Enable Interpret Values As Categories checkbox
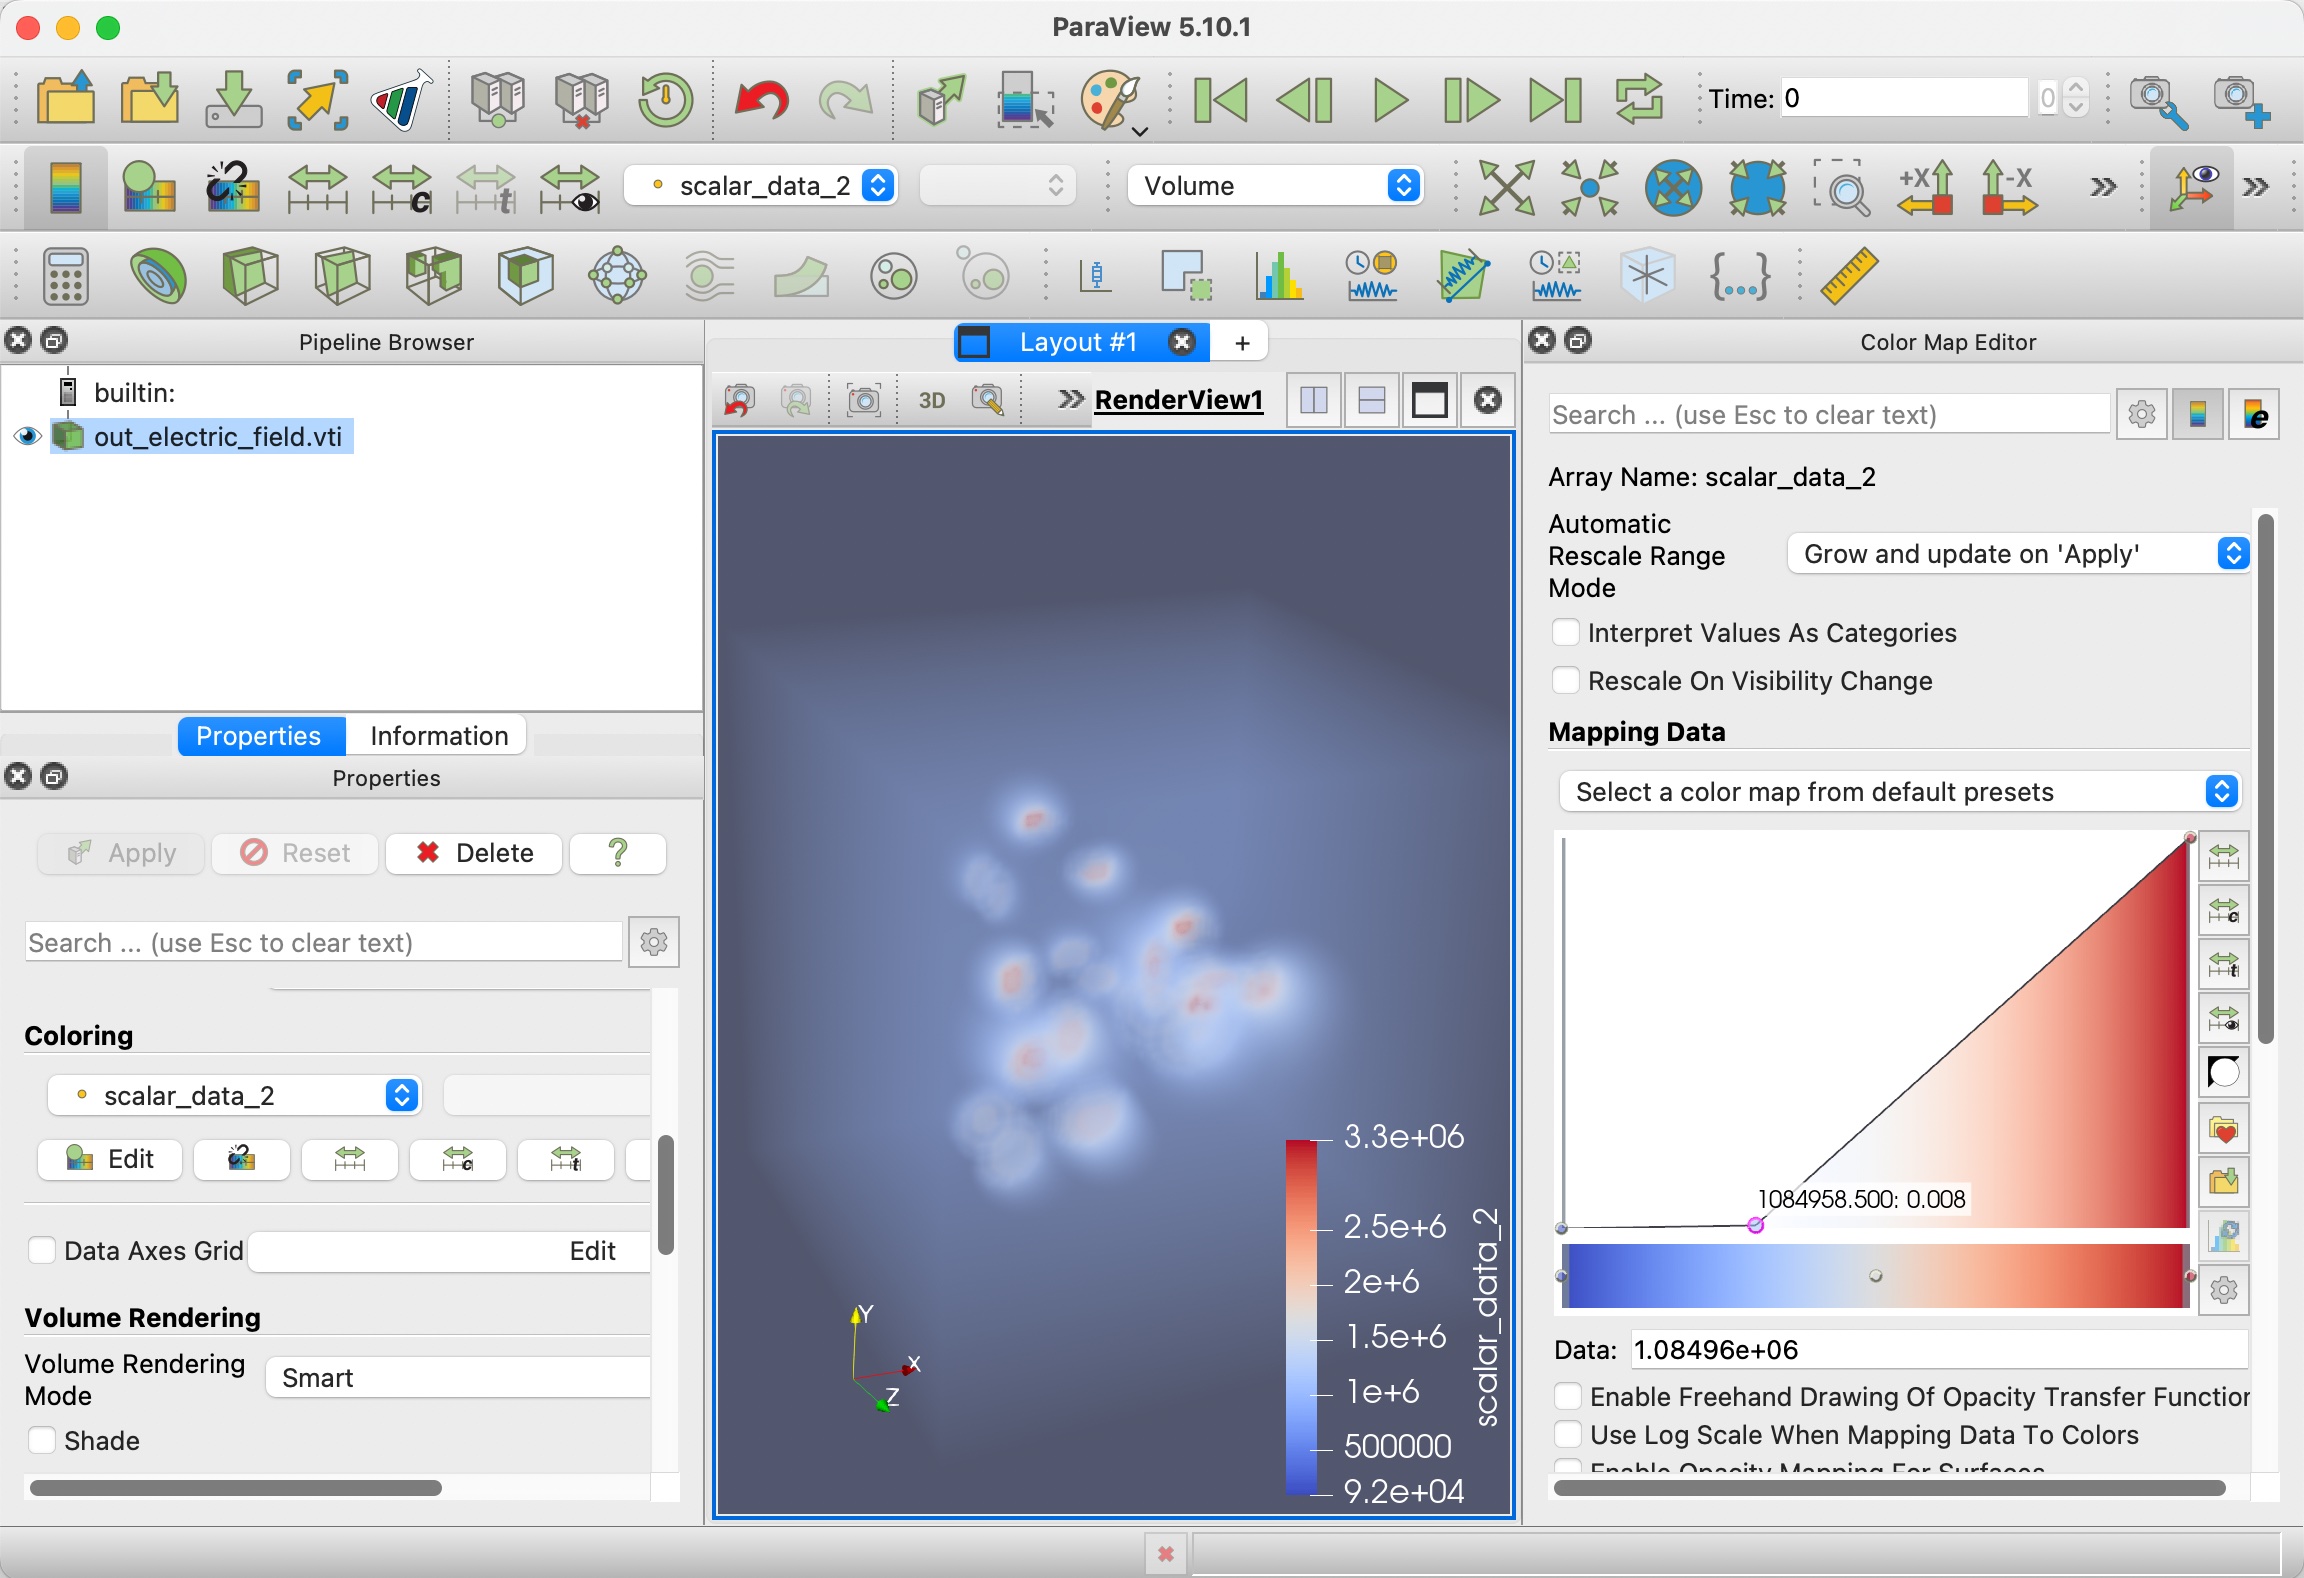The width and height of the screenshot is (2304, 1578). click(x=1565, y=633)
